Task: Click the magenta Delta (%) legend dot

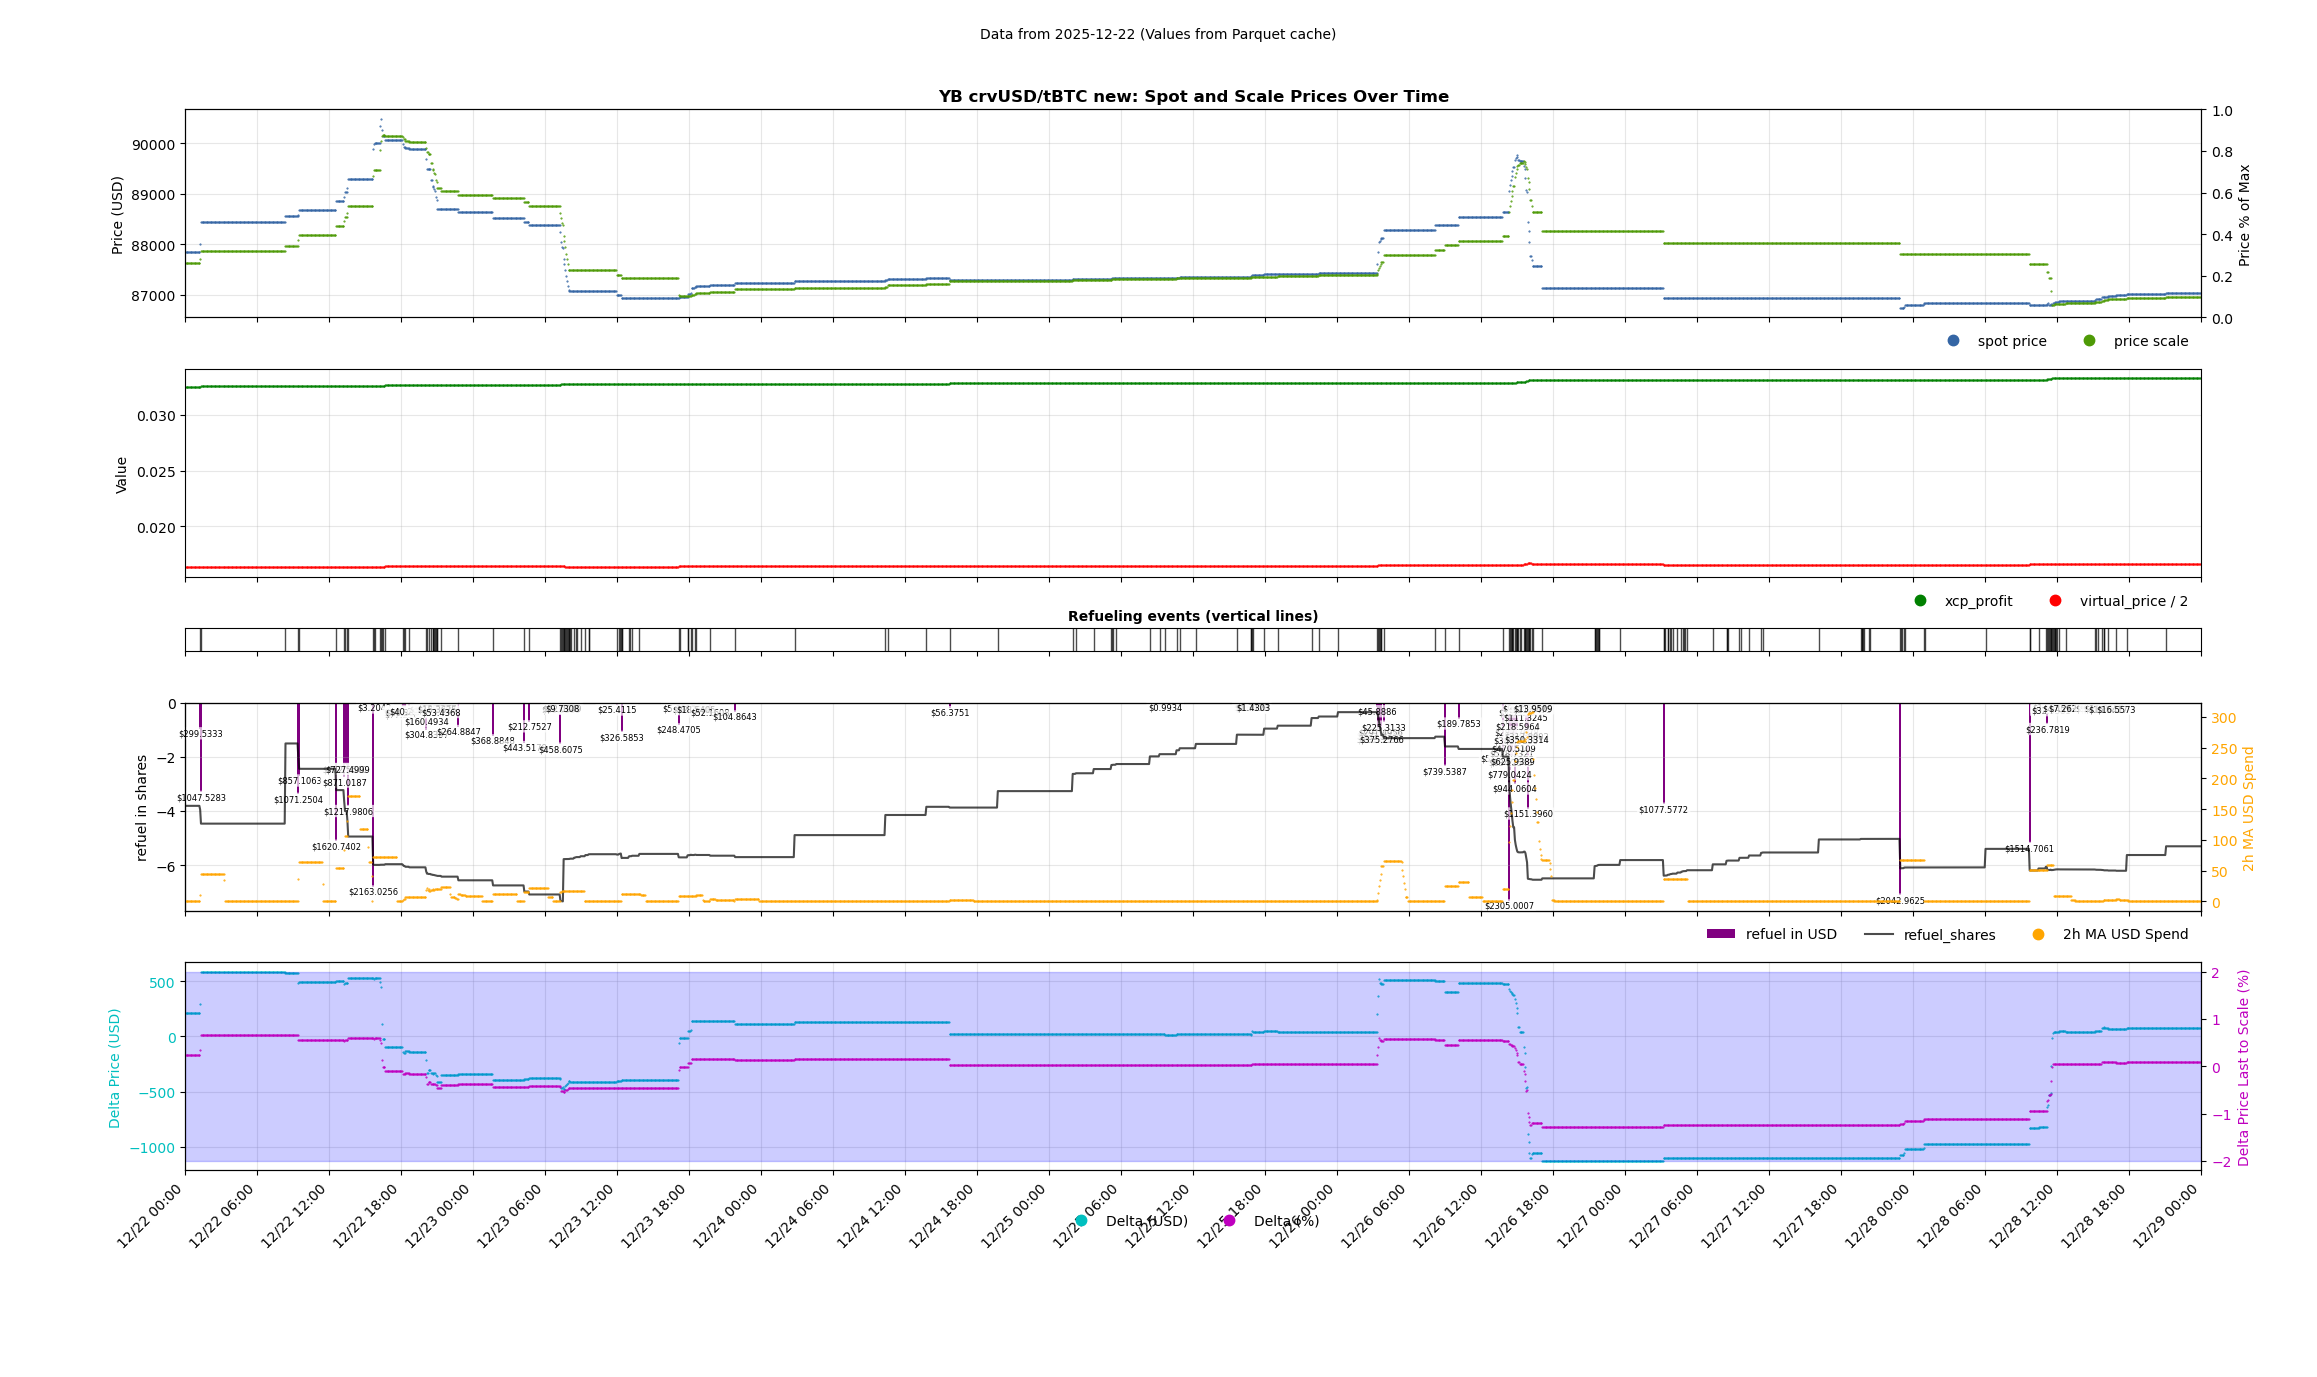Action: (1229, 1221)
